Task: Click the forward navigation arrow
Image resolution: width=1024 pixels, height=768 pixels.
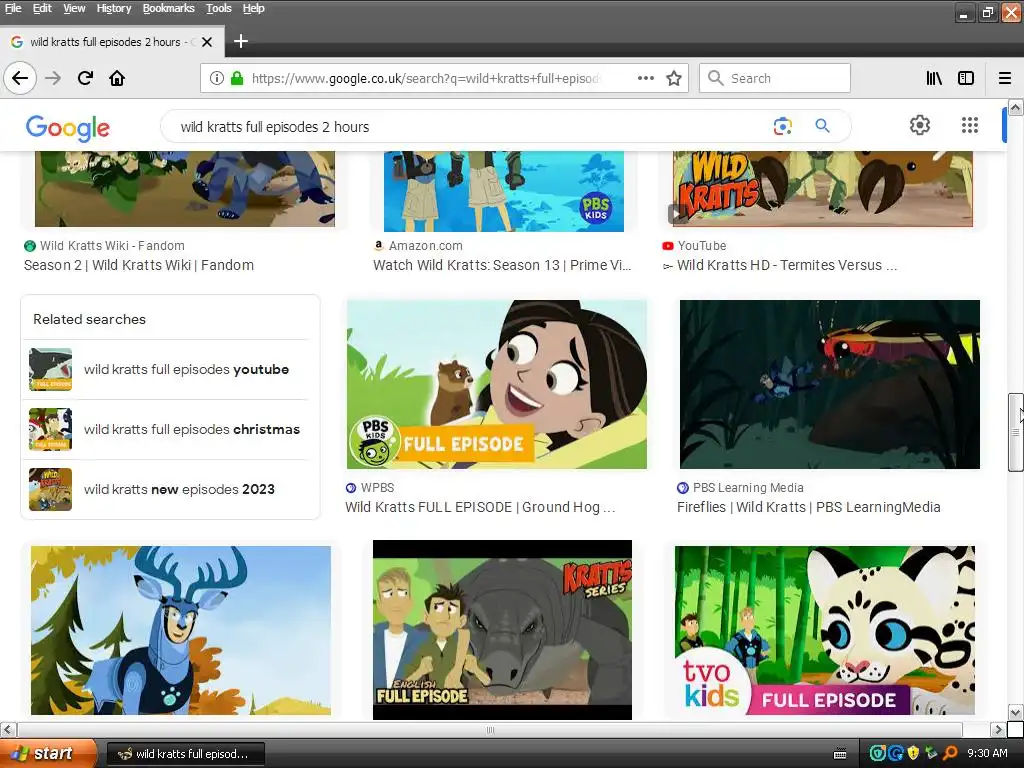Action: [x=53, y=78]
